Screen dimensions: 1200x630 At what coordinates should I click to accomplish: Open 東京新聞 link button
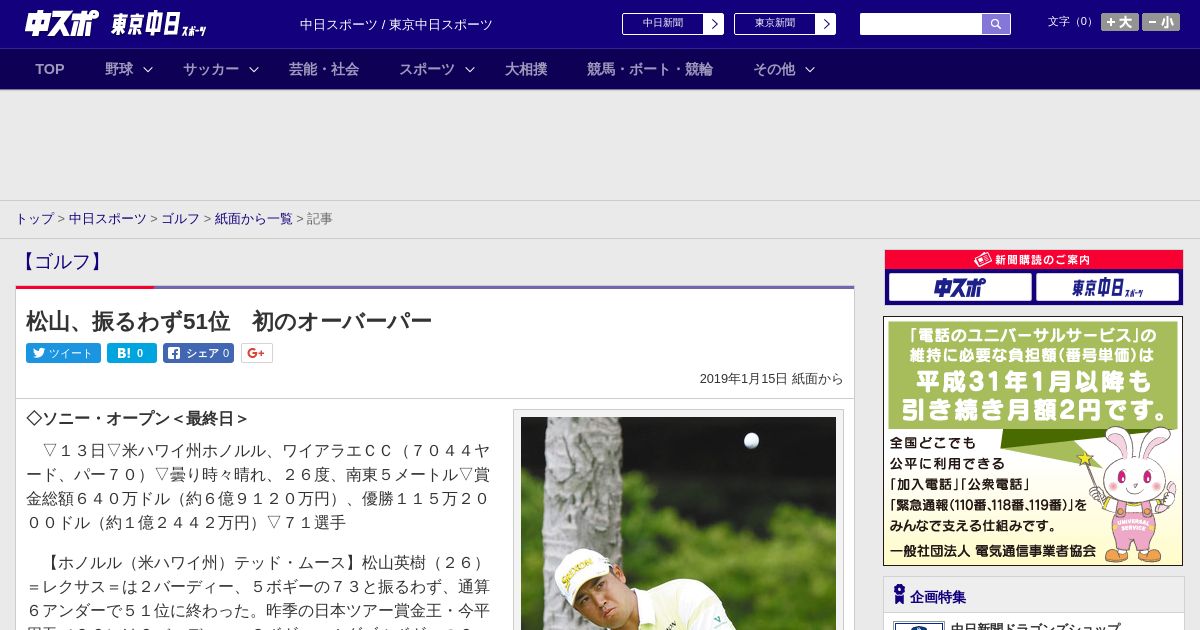(x=775, y=24)
